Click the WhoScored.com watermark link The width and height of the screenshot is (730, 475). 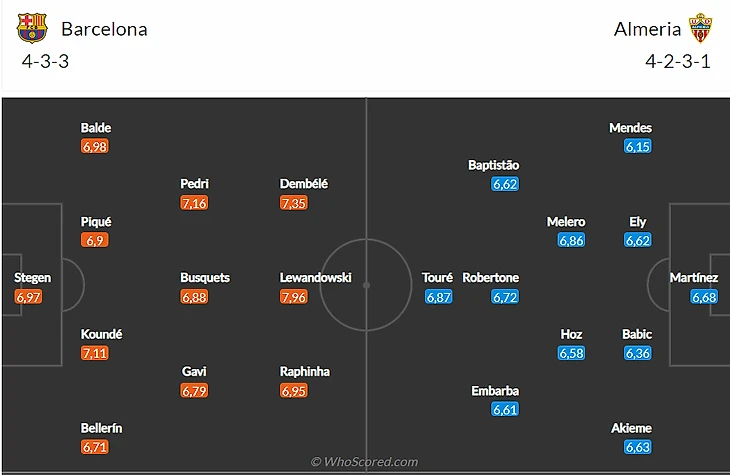pos(364,462)
